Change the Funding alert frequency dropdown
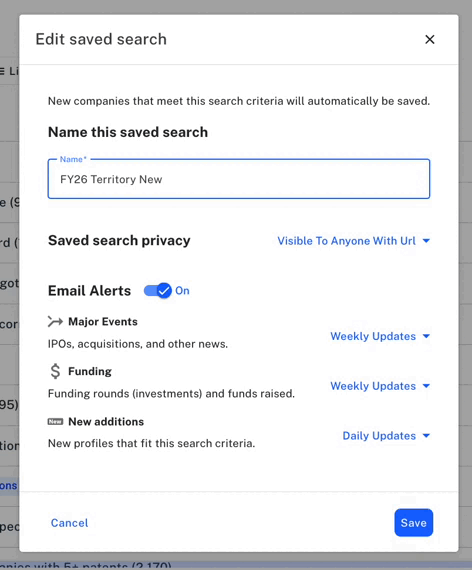Viewport: 472px width, 570px height. pyautogui.click(x=380, y=386)
